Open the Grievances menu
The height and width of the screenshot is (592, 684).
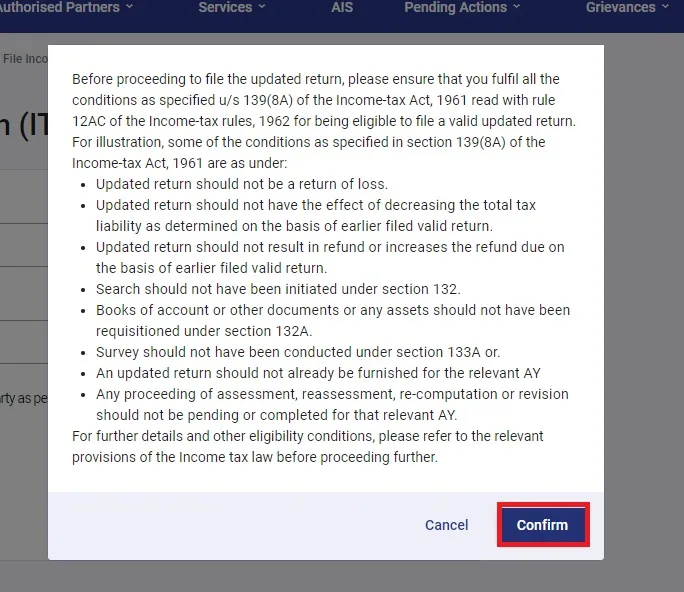627,7
